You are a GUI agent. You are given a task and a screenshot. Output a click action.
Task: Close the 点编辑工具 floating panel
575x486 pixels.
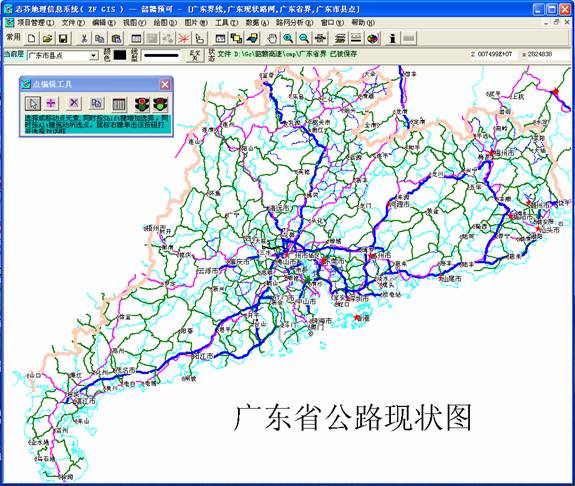pyautogui.click(x=165, y=84)
